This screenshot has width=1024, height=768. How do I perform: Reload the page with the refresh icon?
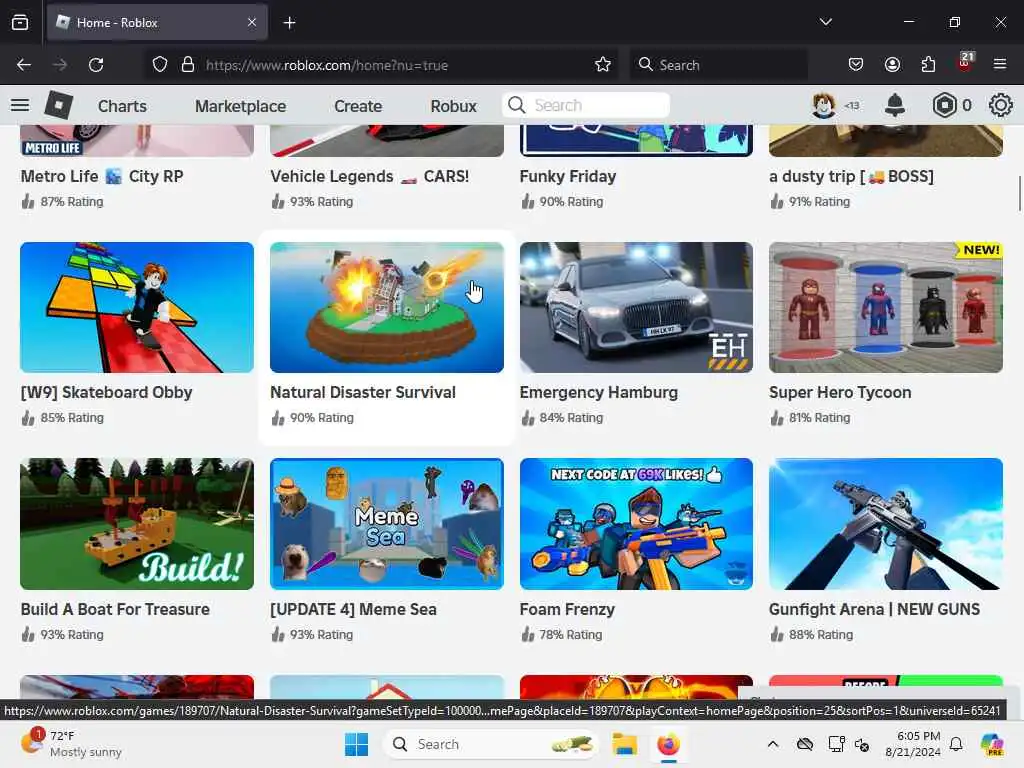coord(96,65)
